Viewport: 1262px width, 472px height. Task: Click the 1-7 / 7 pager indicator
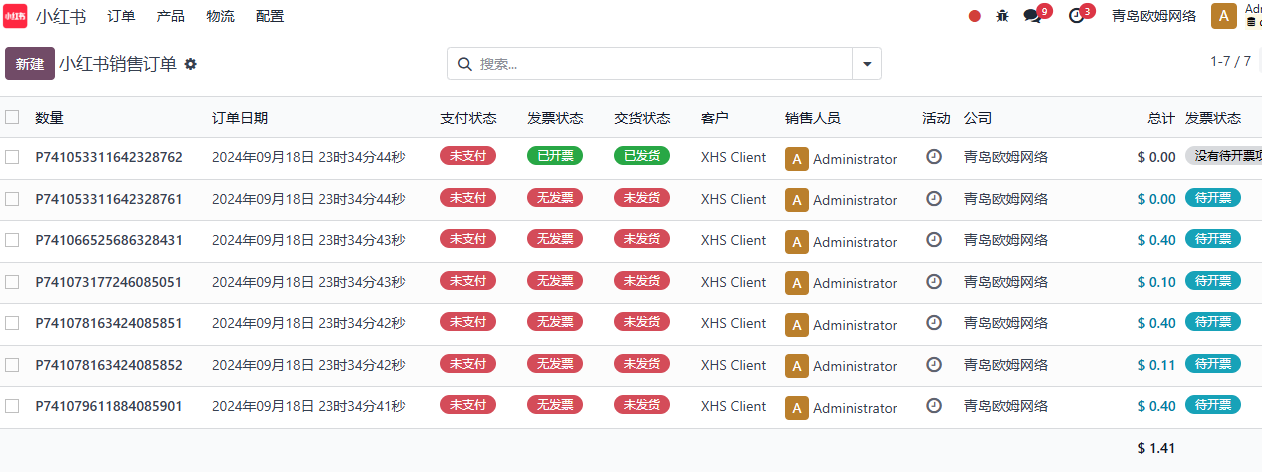click(x=1230, y=61)
